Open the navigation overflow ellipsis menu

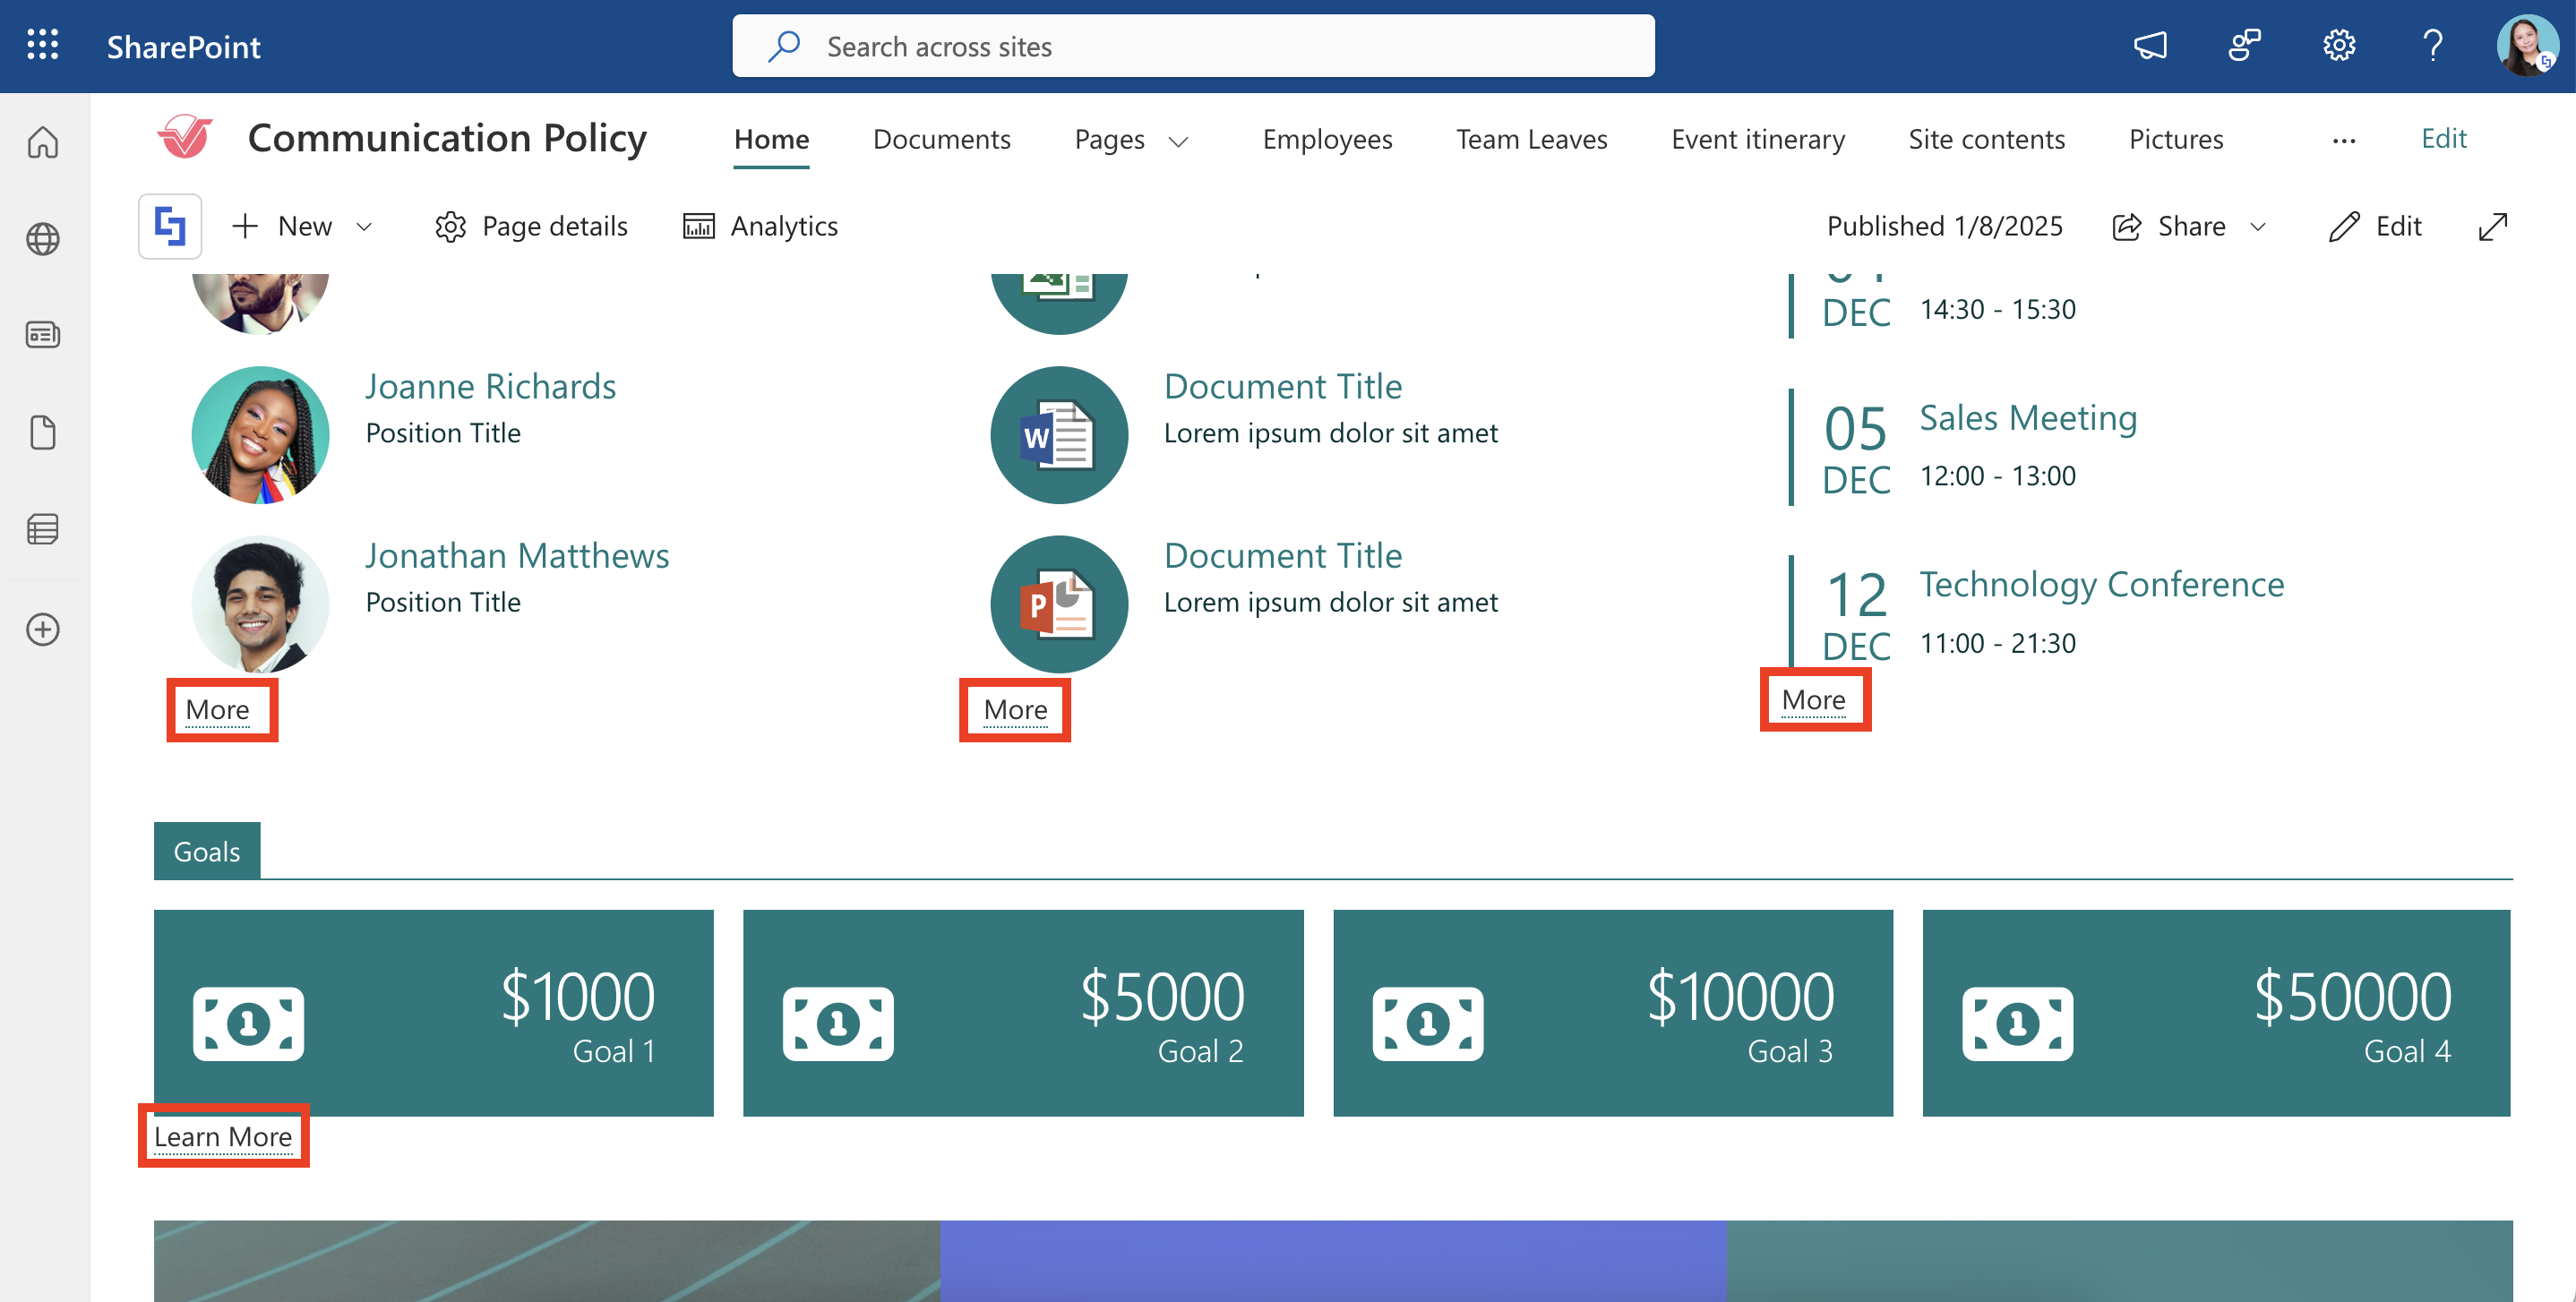tap(2343, 141)
